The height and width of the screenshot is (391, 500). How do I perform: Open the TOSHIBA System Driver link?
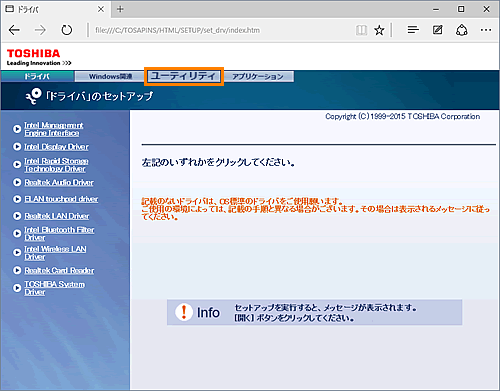point(54,288)
